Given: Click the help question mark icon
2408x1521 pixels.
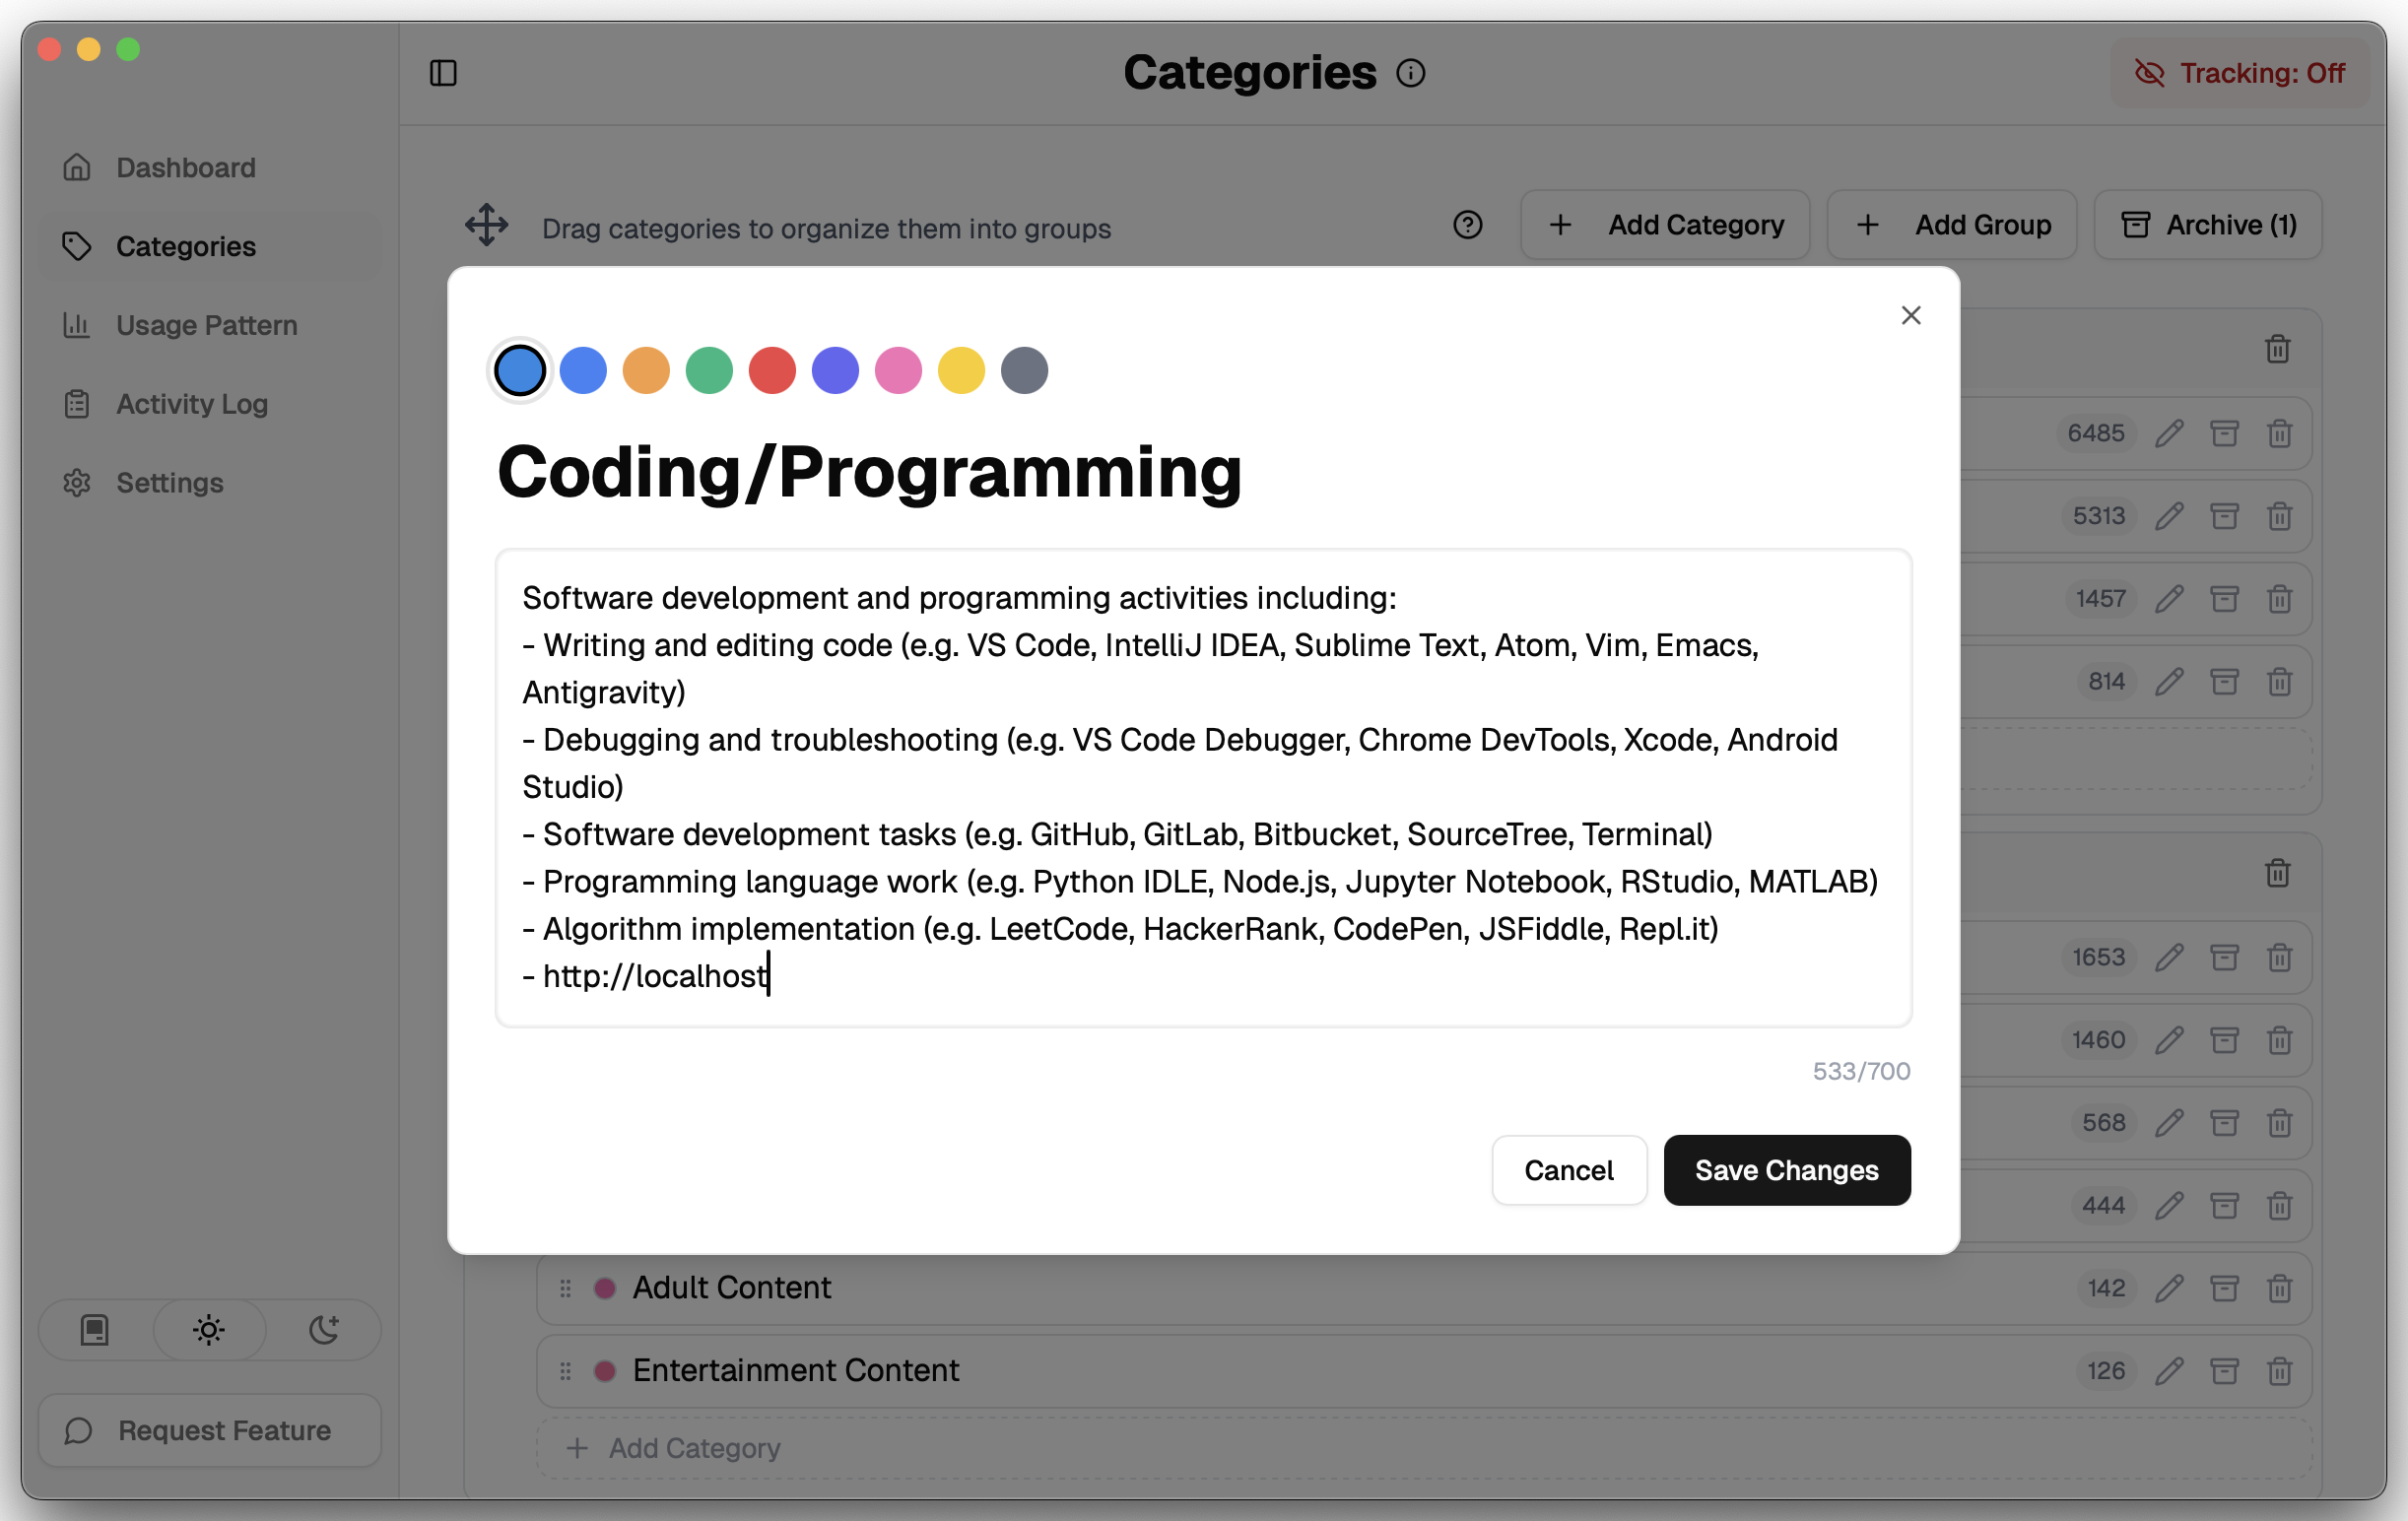Looking at the screenshot, I should coord(1467,225).
